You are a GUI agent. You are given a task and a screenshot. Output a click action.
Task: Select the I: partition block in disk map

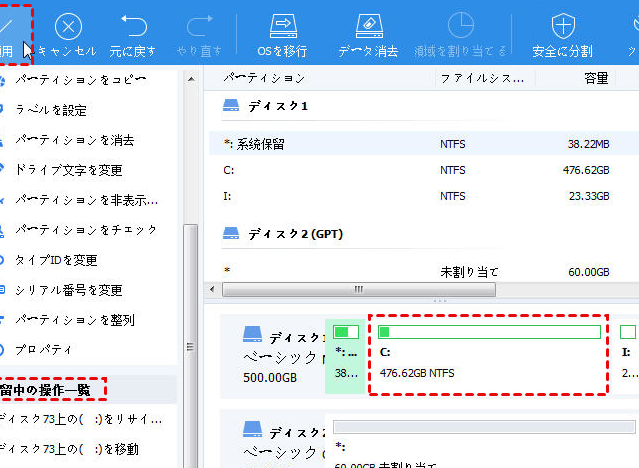[626, 356]
